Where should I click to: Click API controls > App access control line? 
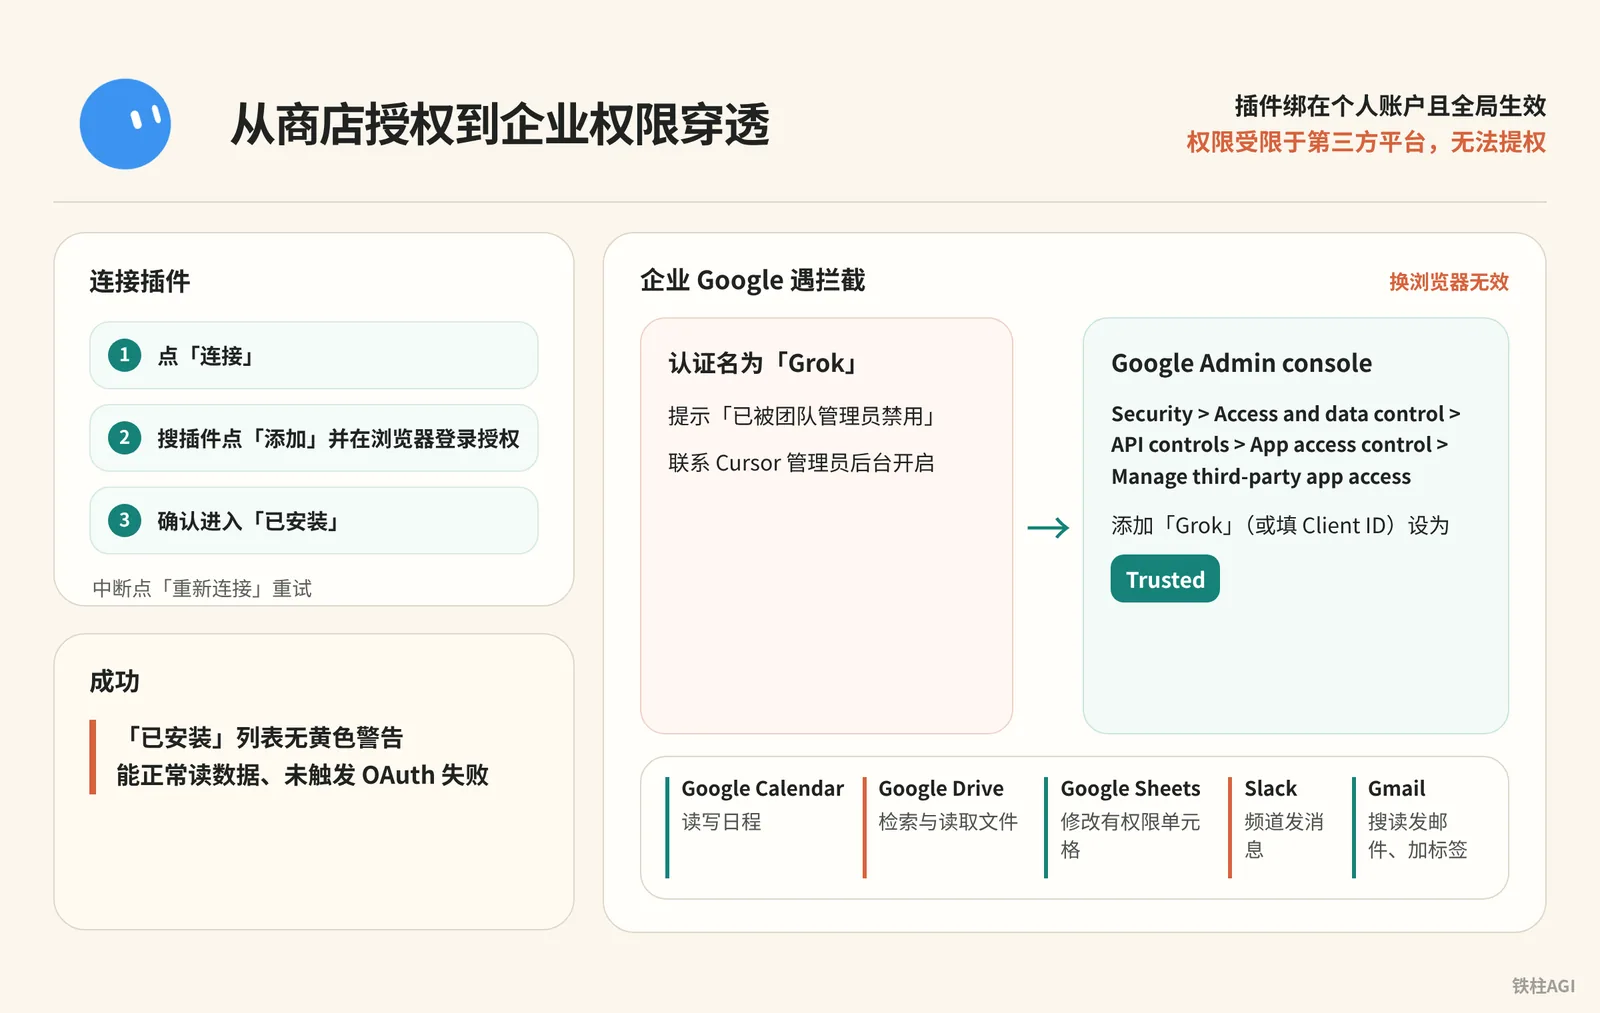pyautogui.click(x=1279, y=445)
